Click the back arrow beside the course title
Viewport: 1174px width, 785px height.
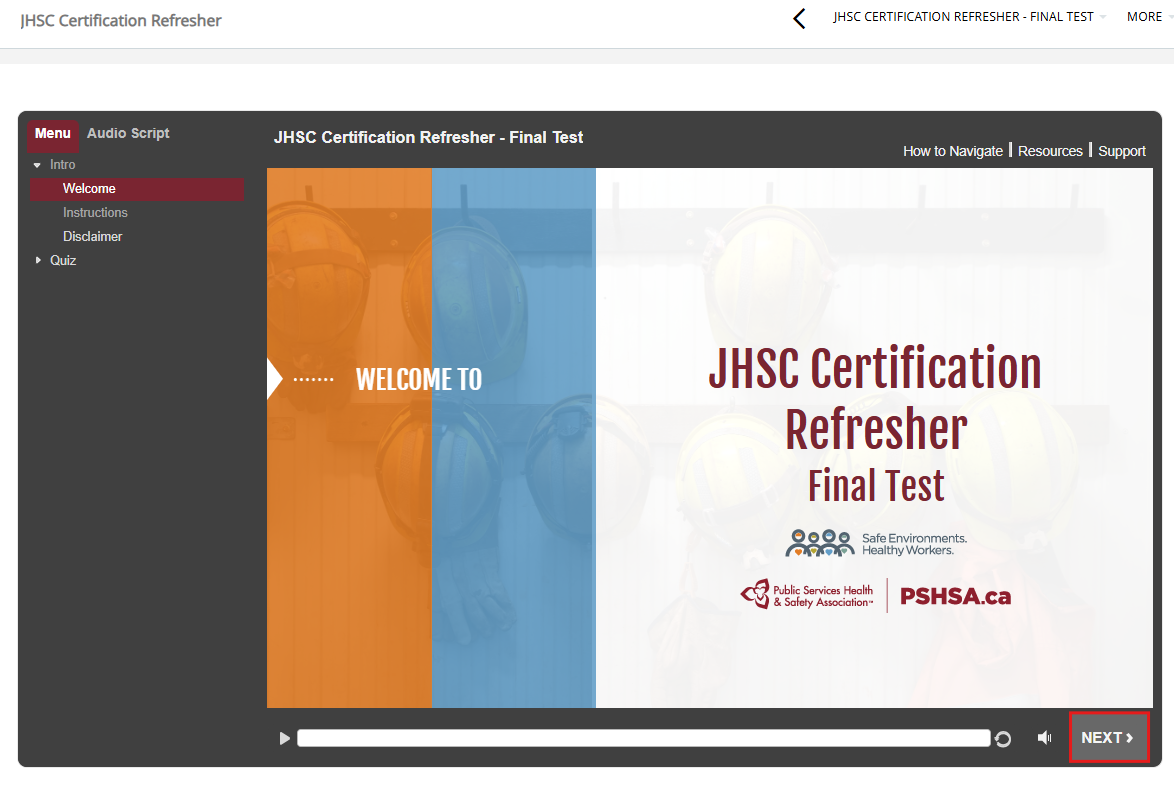pos(799,18)
